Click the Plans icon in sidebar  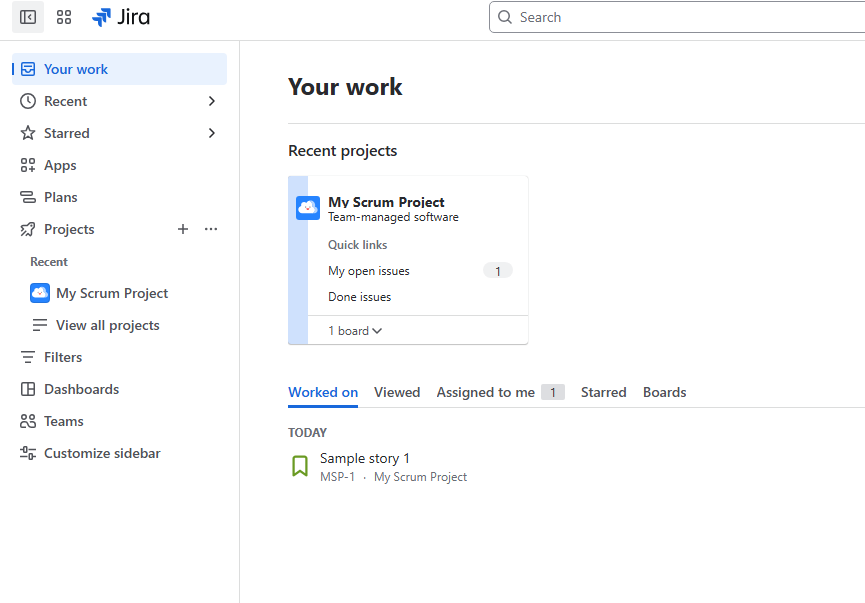[28, 197]
